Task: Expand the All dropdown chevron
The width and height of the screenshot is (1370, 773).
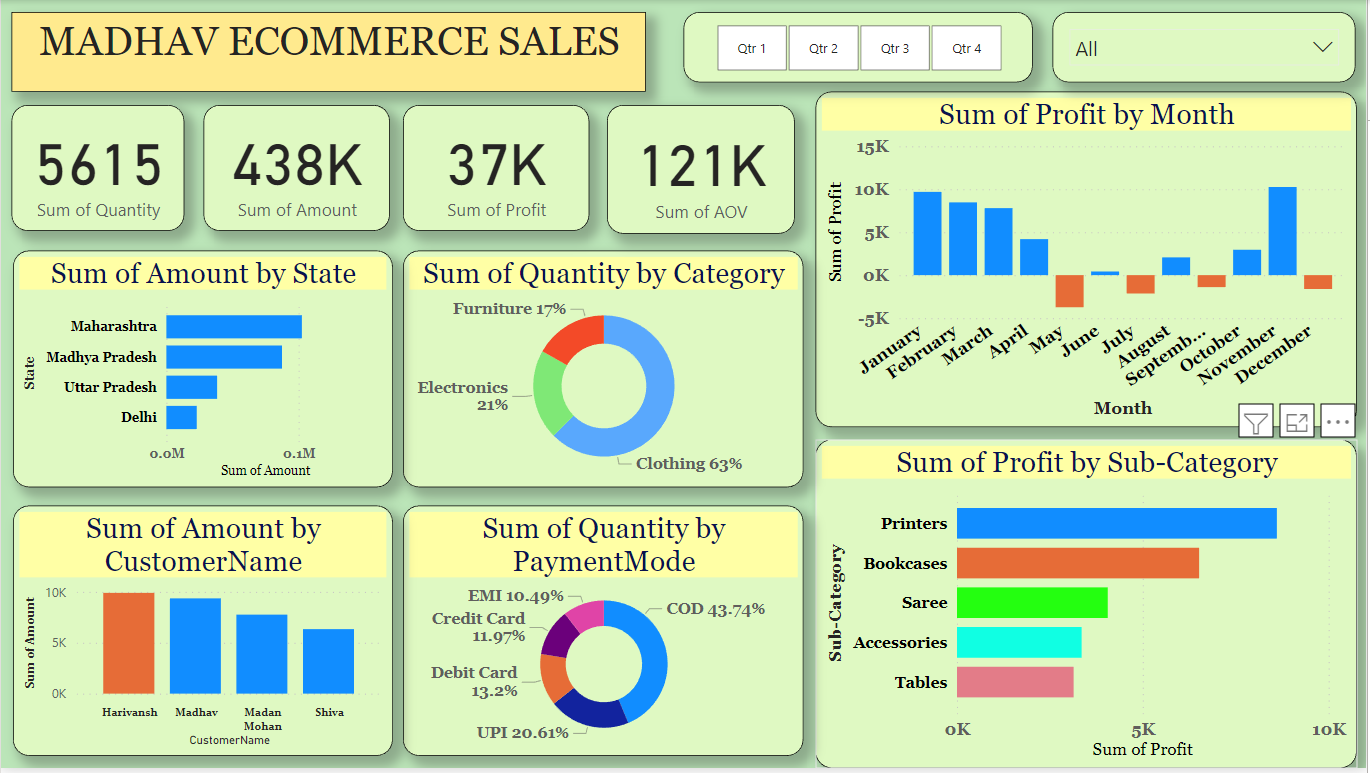Action: click(1322, 48)
